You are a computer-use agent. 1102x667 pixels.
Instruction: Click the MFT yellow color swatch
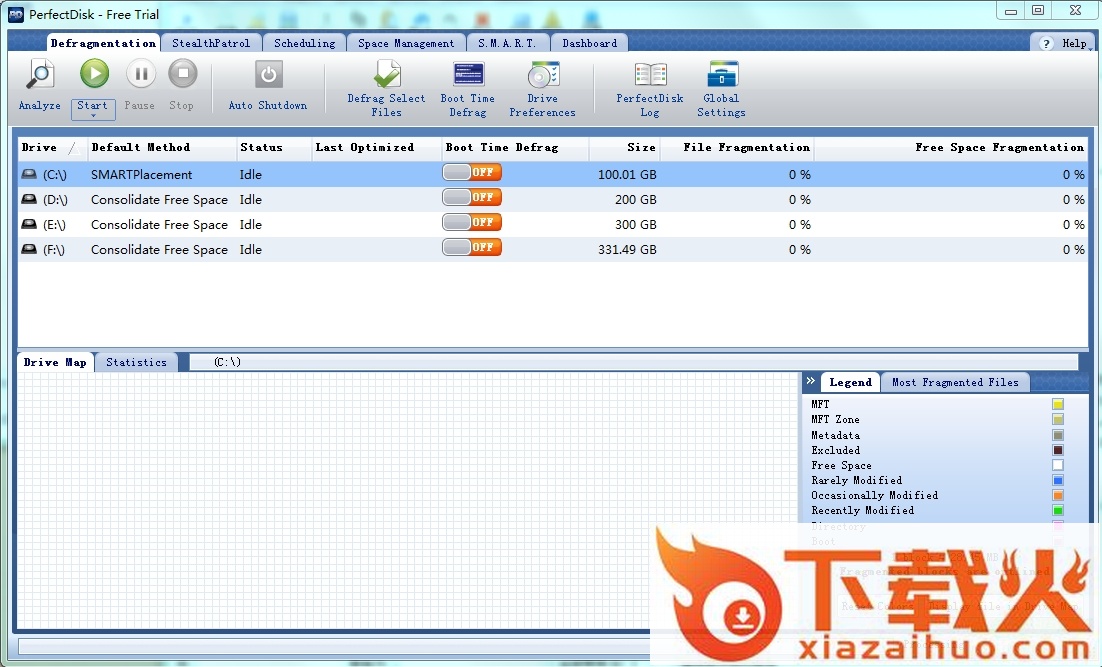(x=1058, y=404)
